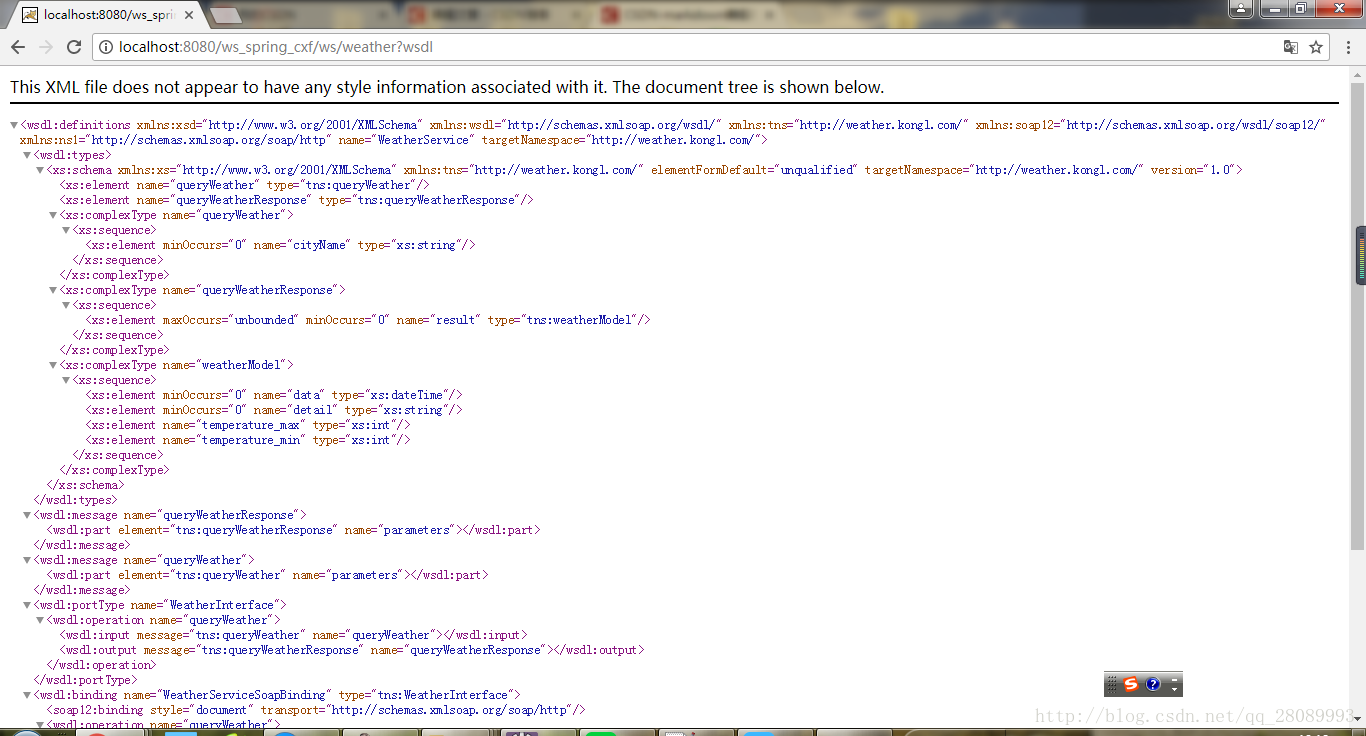Open a new browser tab

coord(226,15)
